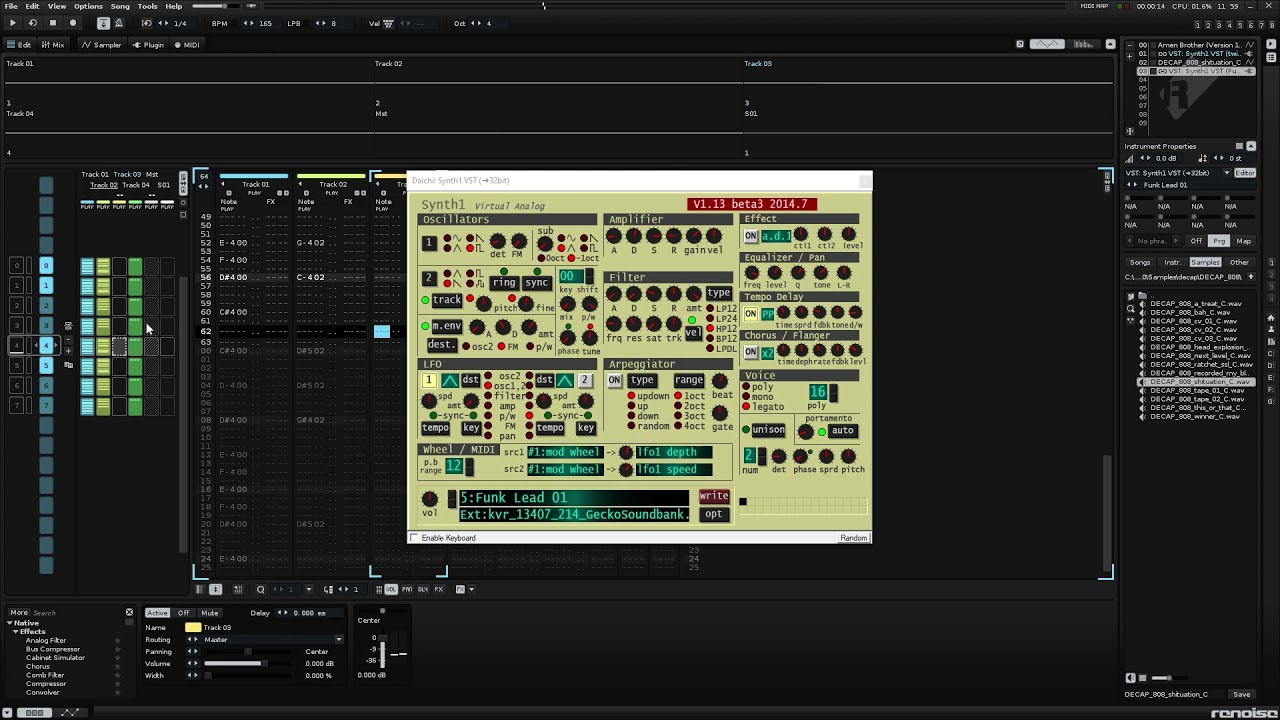Viewport: 1280px width, 720px height.
Task: Show delay column via DLY icon
Action: click(x=423, y=589)
